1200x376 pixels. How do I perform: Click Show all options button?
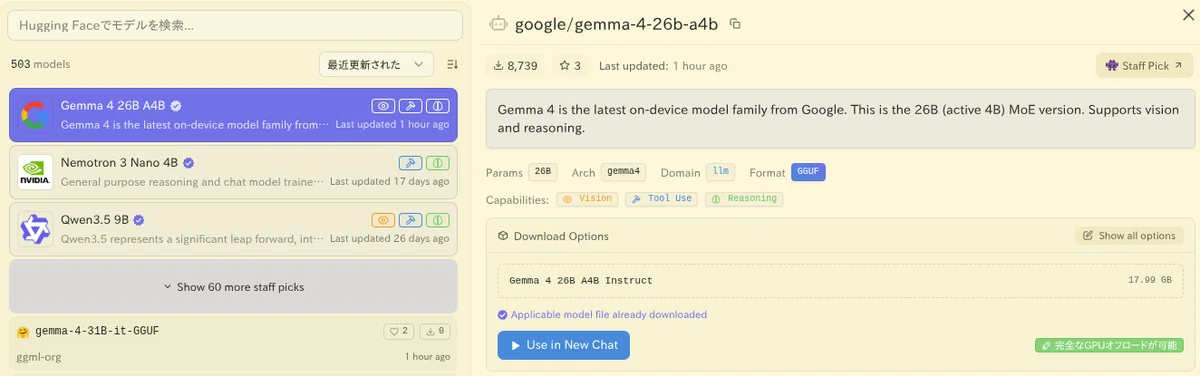1129,236
